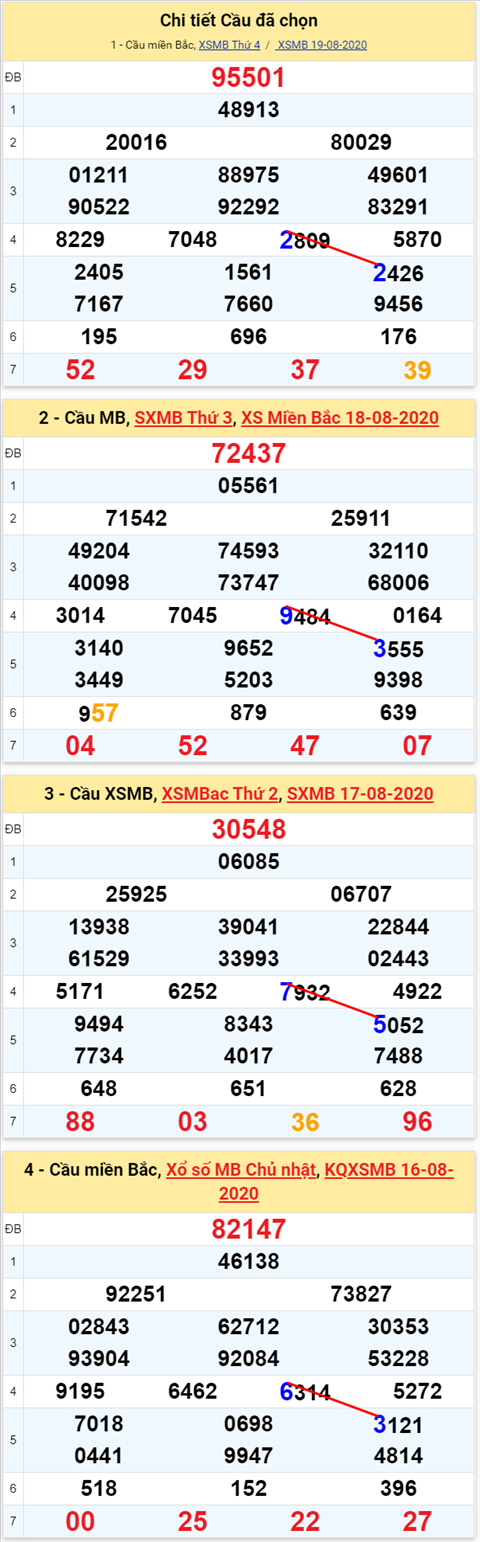
Task: Click first prize number 05561
Action: 249,486
